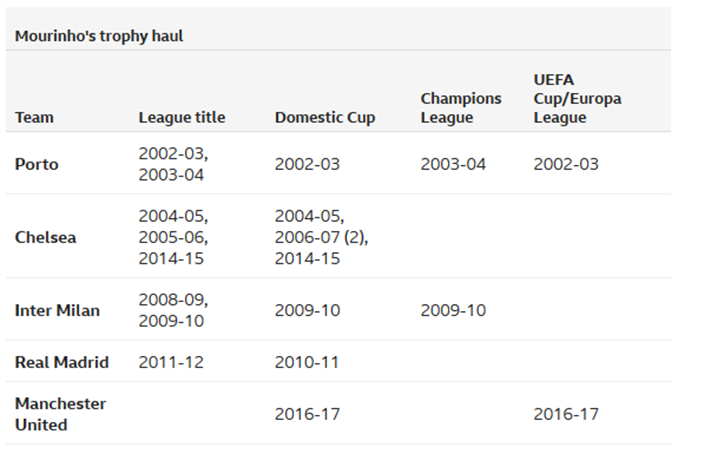The width and height of the screenshot is (704, 454).
Task: Click Chelsea's league titles cell
Action: (x=173, y=237)
